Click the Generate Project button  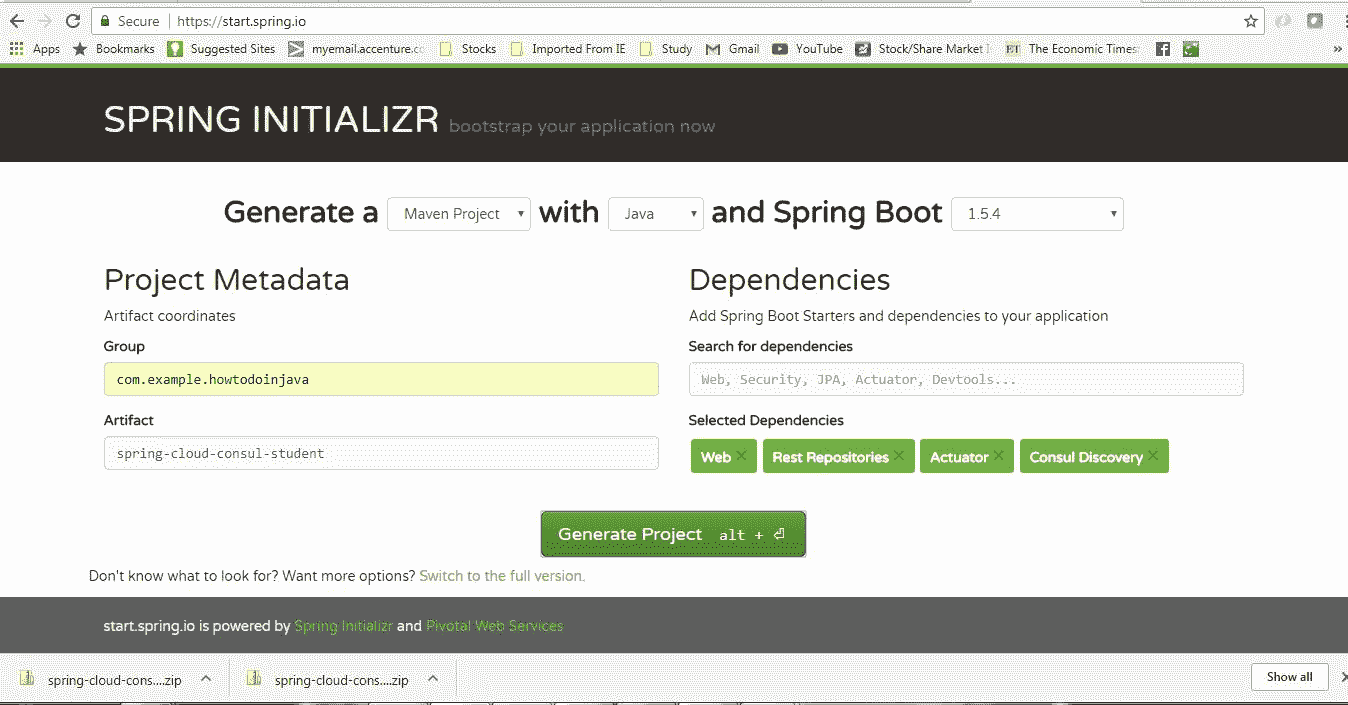[x=673, y=534]
